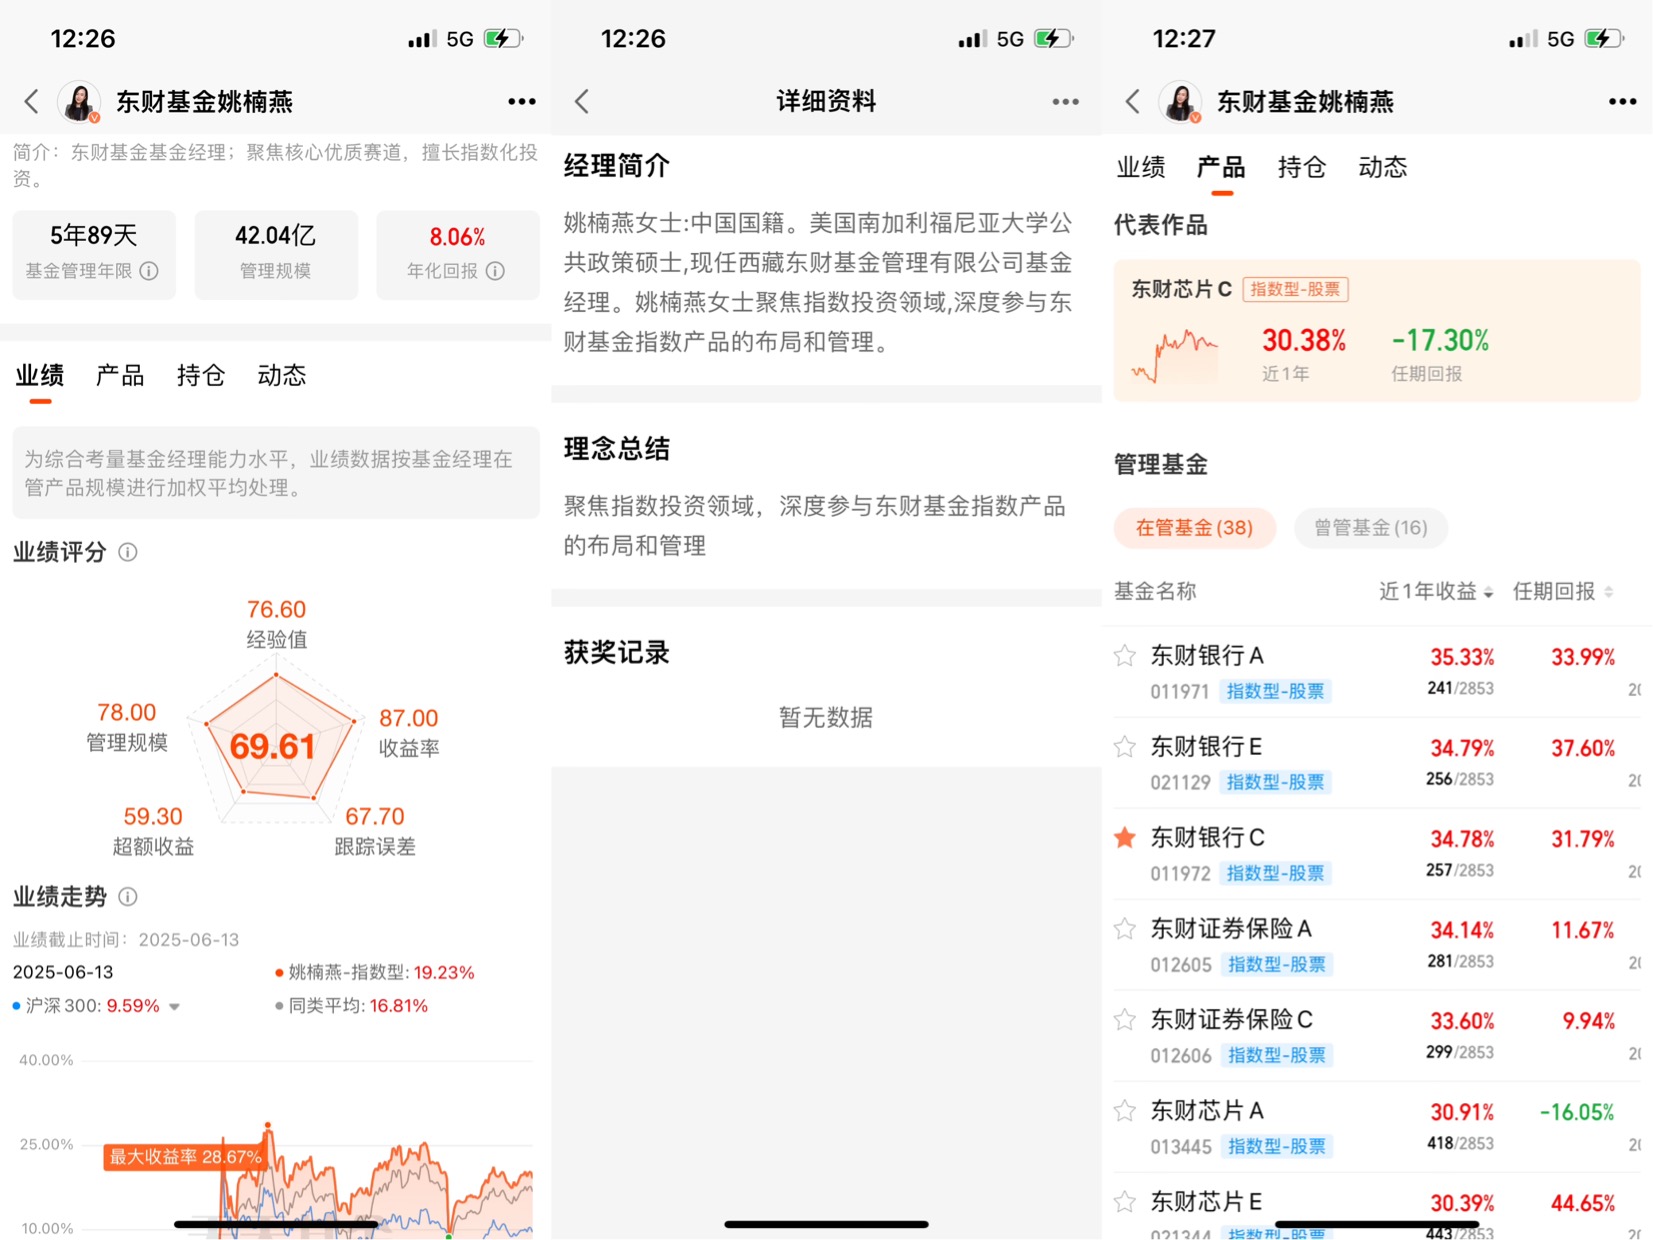The image size is (1653, 1240).
Task: Open 东财芯片A fund row
Action: 1377,1127
